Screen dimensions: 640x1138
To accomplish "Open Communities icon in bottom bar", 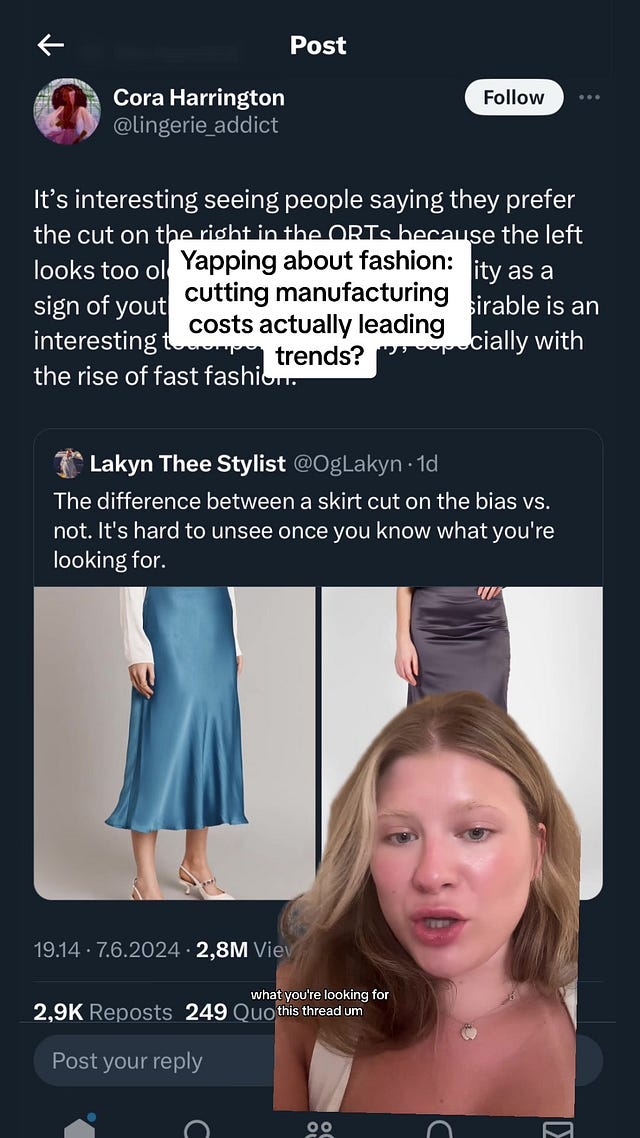I will coord(320,1129).
